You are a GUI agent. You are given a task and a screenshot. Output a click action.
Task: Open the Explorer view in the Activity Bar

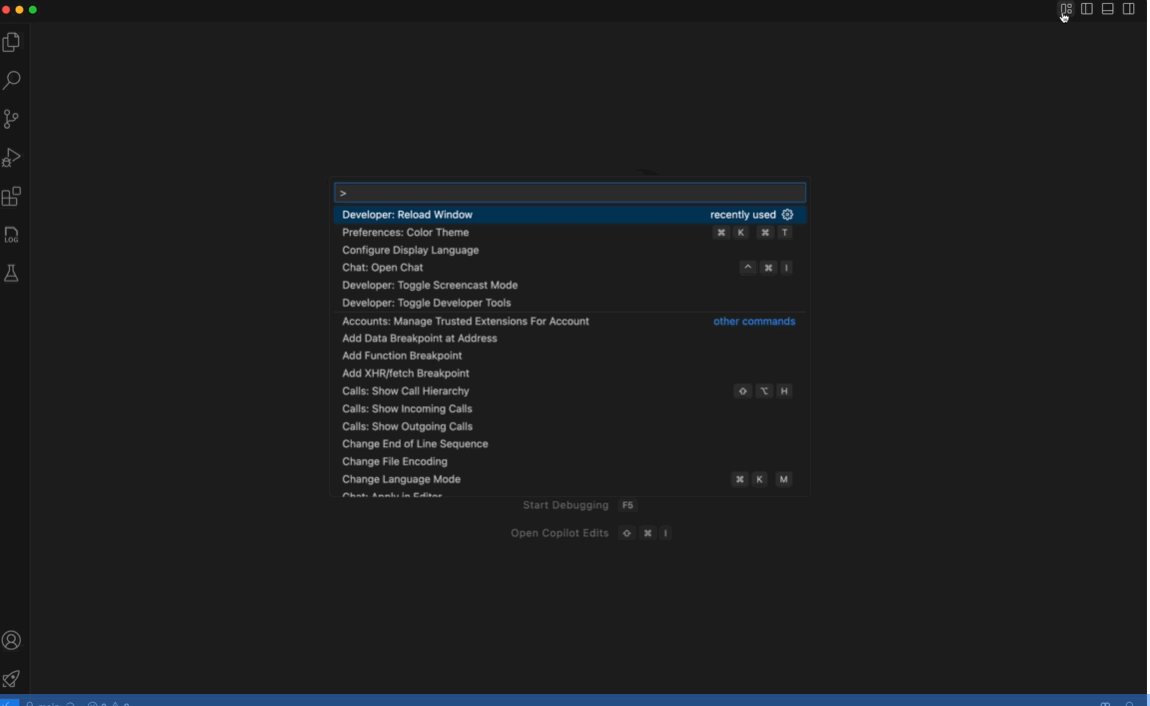pyautogui.click(x=11, y=41)
